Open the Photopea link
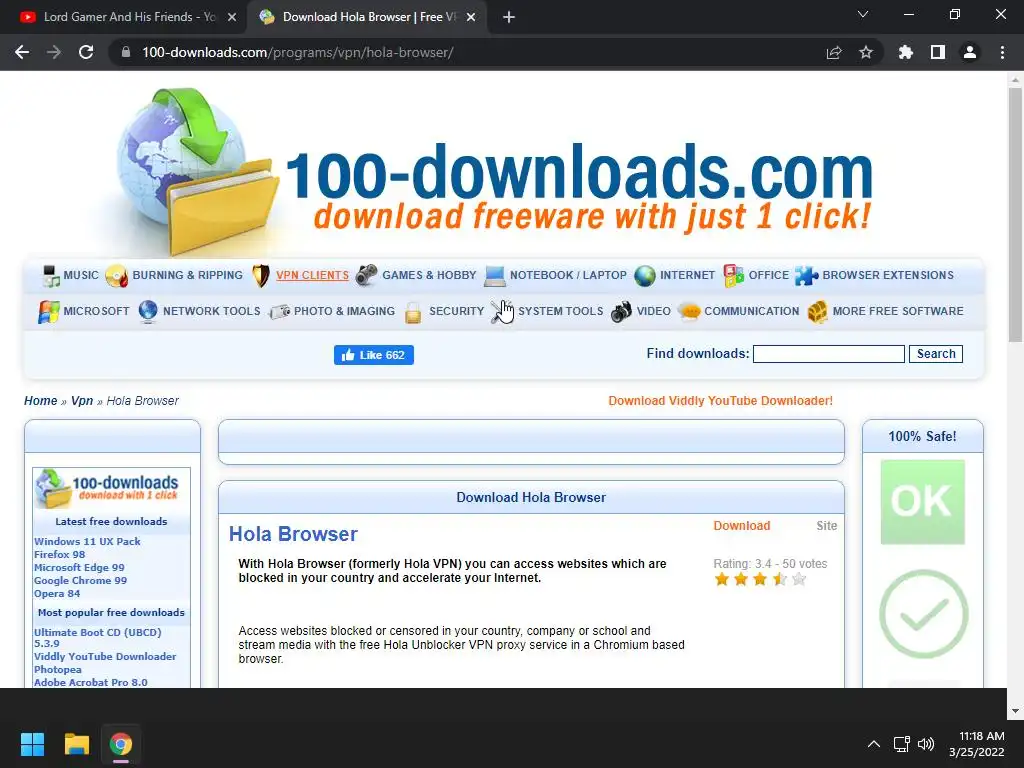The width and height of the screenshot is (1024, 768). click(57, 669)
